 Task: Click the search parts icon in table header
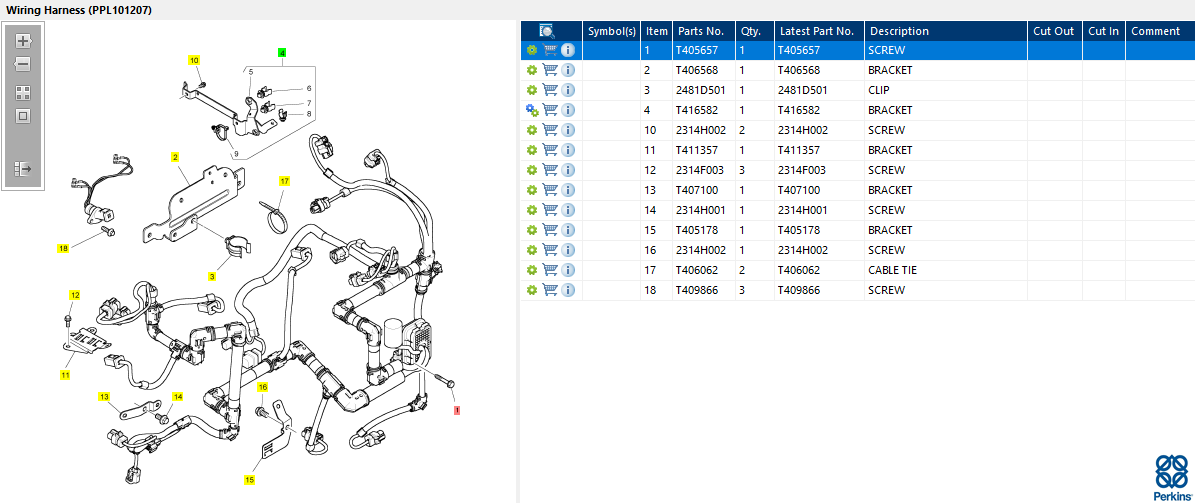pos(546,30)
